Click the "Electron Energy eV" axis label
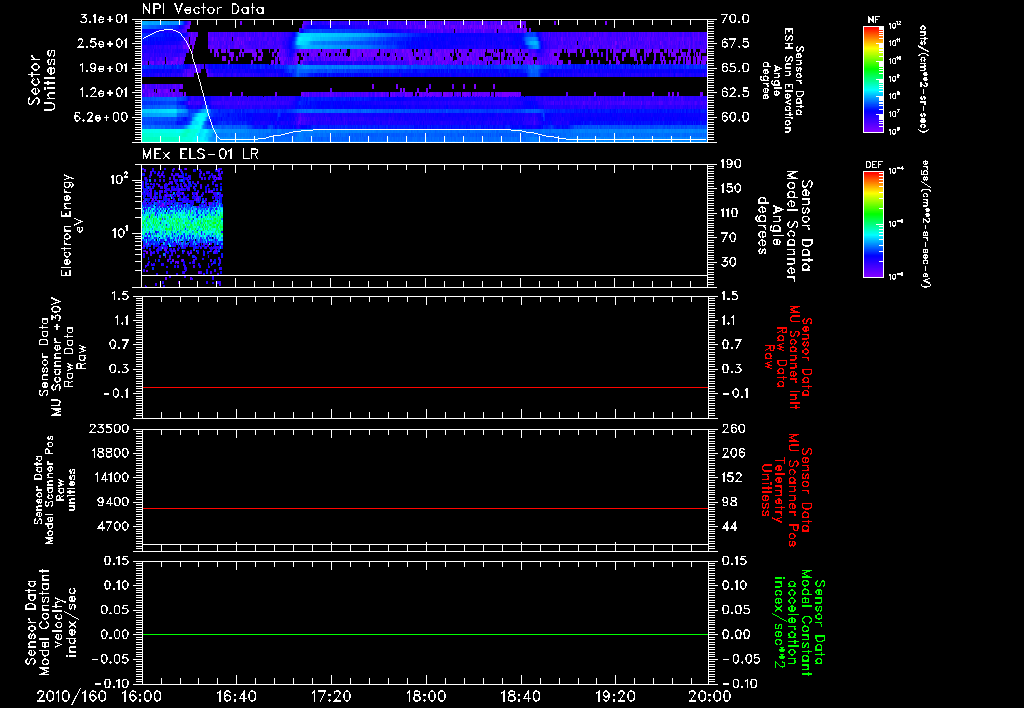Screen dimensions: 1024x708 [72, 225]
